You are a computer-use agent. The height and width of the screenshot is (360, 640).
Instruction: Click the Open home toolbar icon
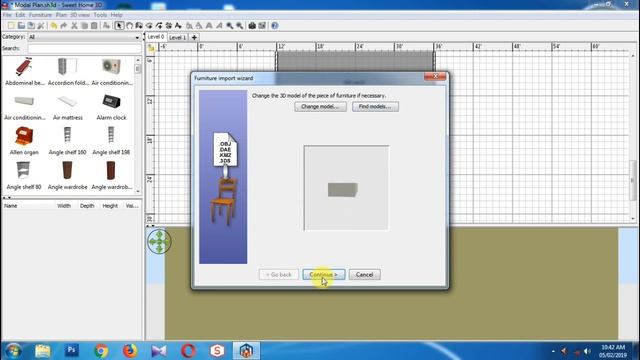click(21, 26)
